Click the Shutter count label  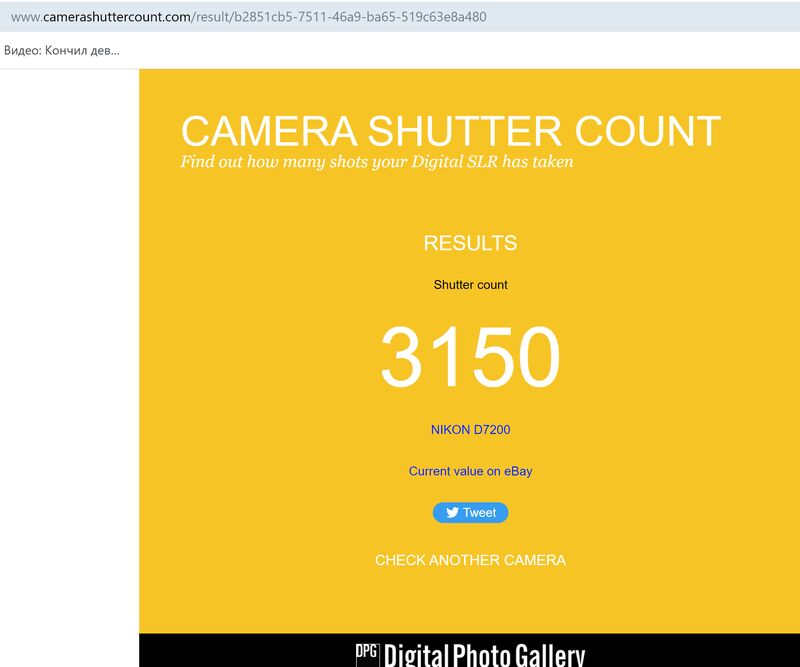[x=470, y=285]
